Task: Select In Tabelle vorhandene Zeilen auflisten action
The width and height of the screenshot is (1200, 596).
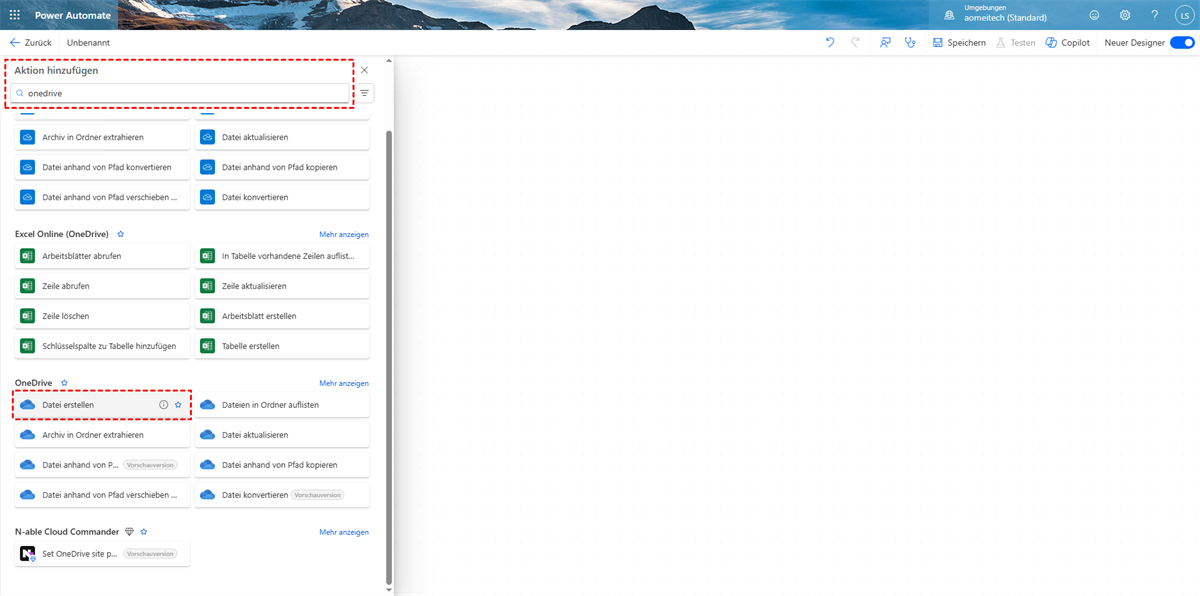Action: [x=282, y=256]
